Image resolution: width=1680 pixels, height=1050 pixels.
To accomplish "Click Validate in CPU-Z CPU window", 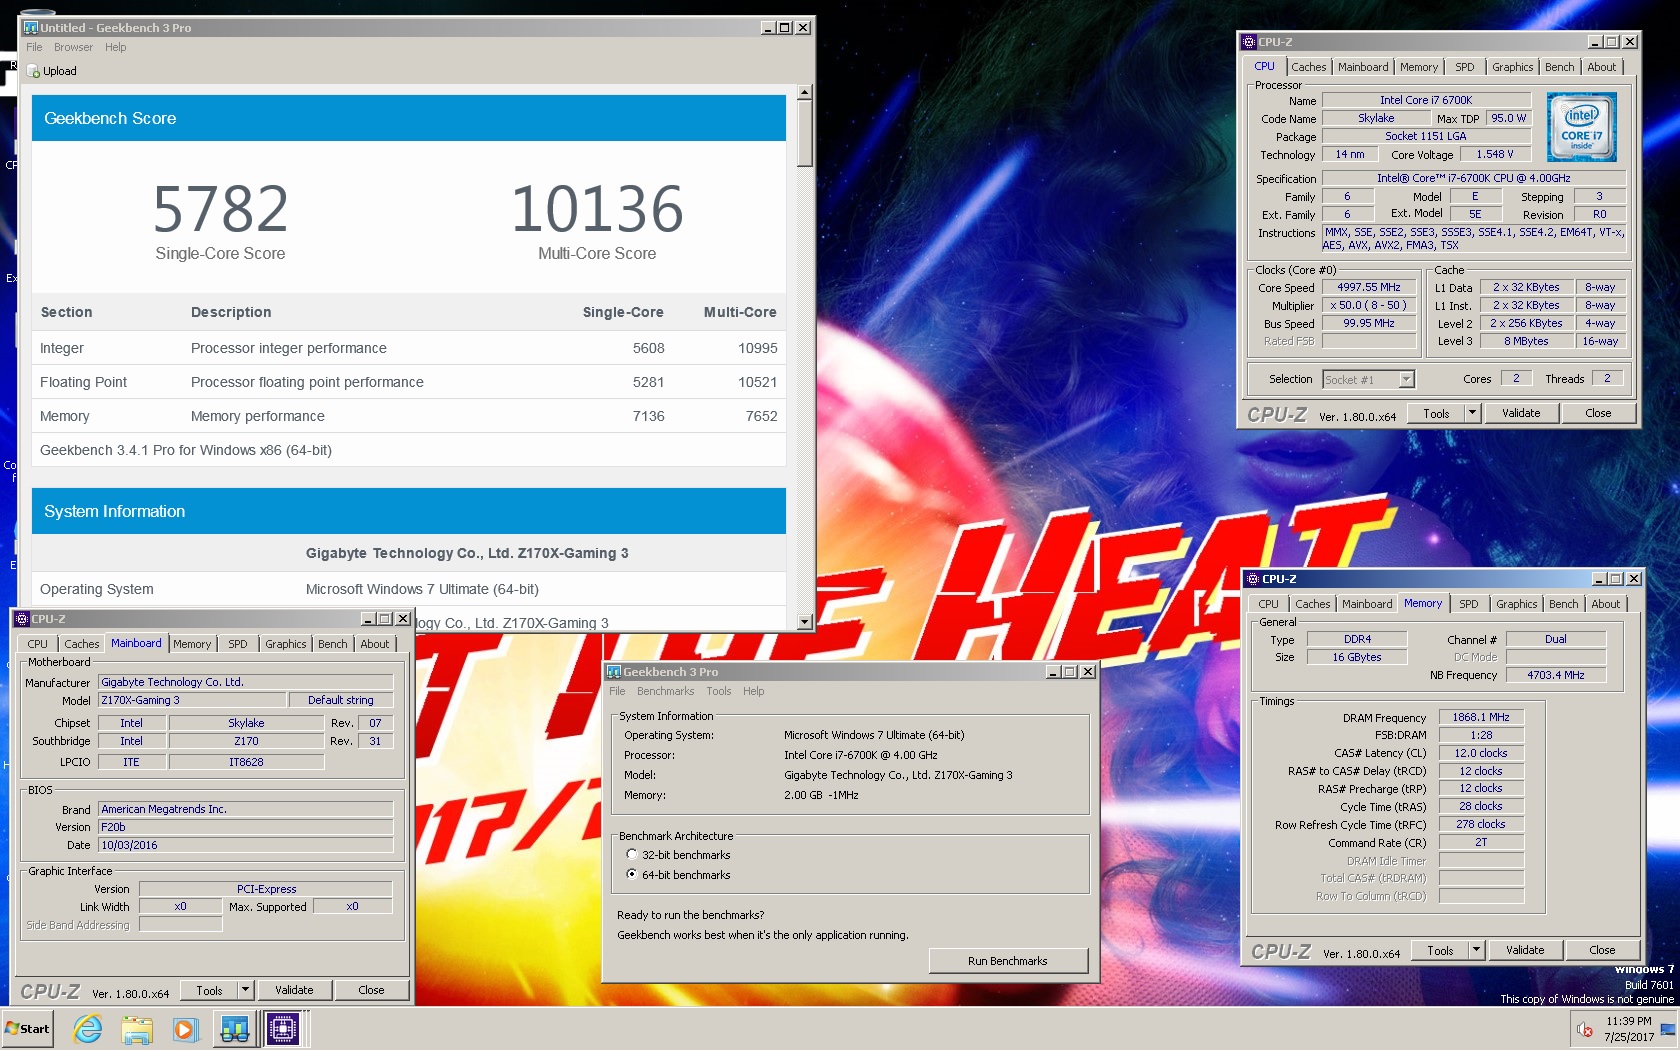I will (1521, 413).
